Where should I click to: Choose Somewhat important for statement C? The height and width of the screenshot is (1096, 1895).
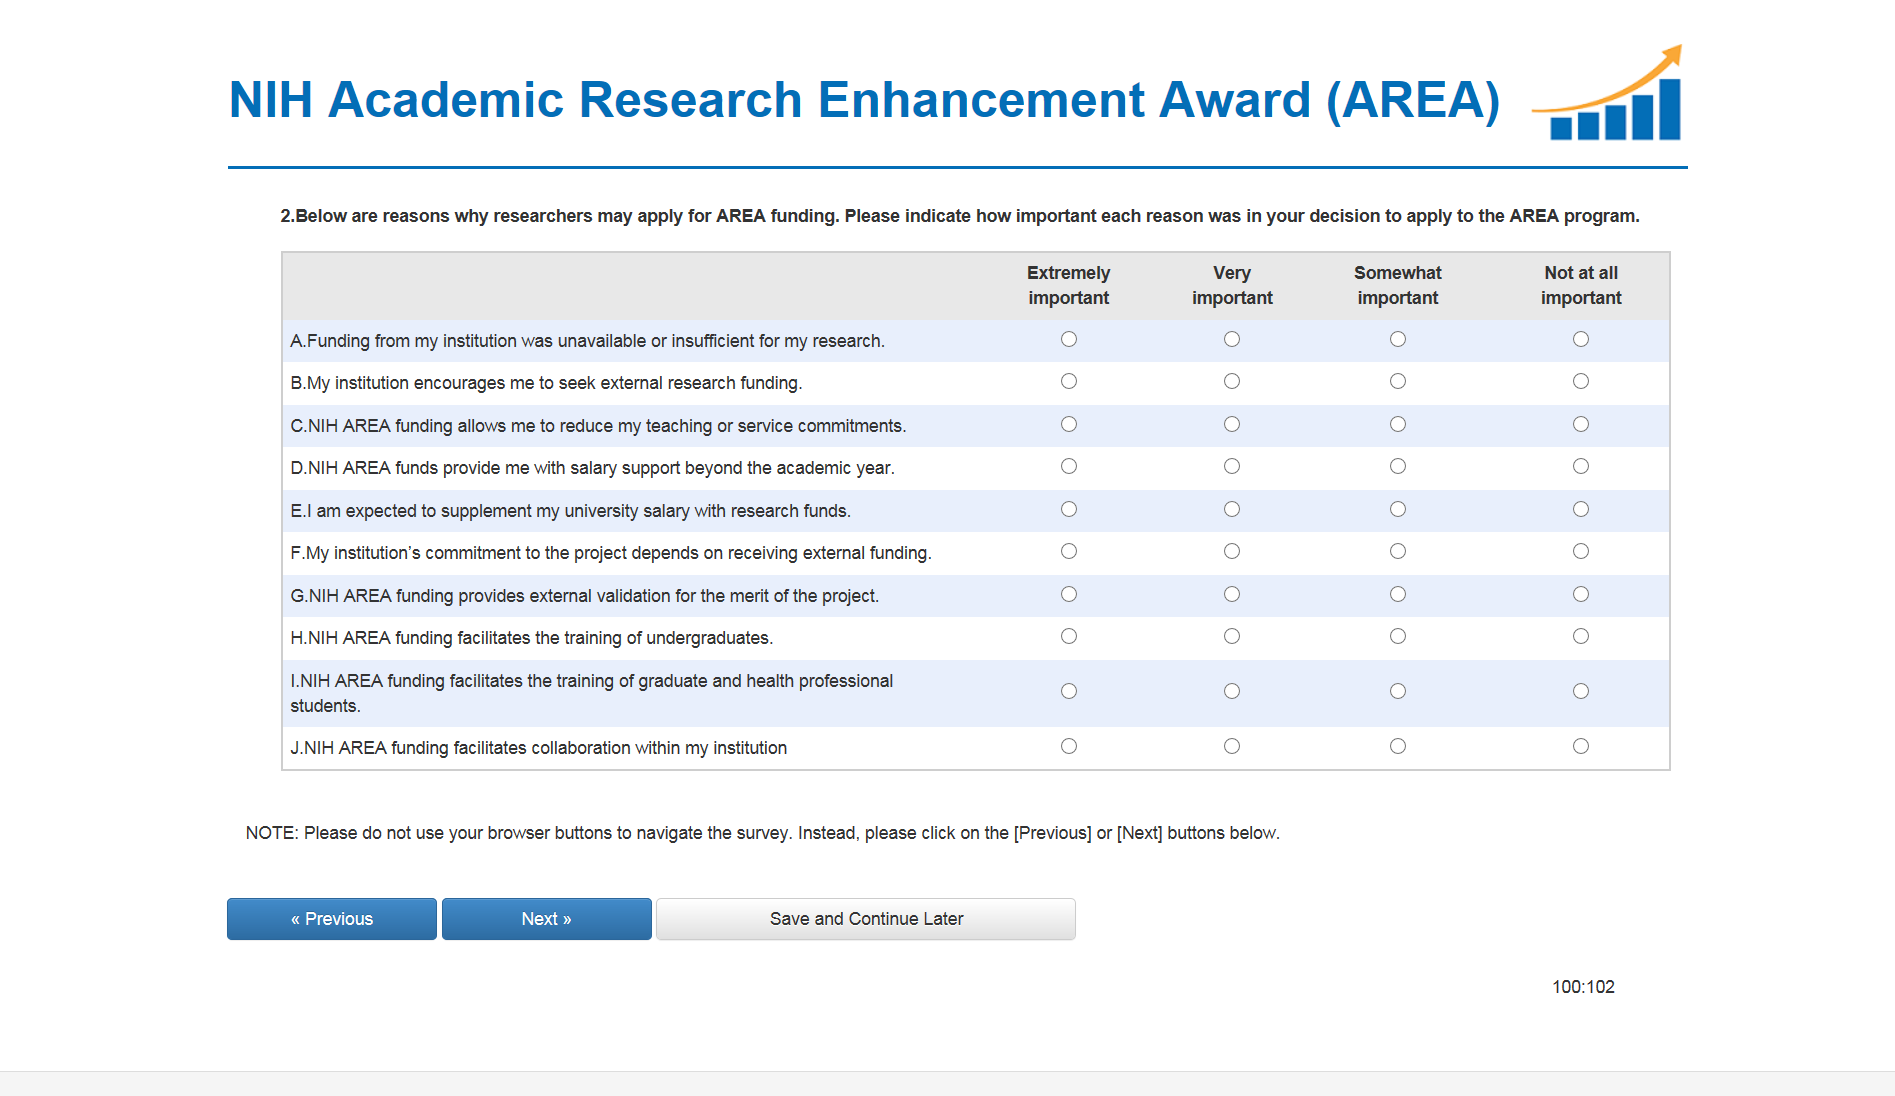pos(1398,424)
